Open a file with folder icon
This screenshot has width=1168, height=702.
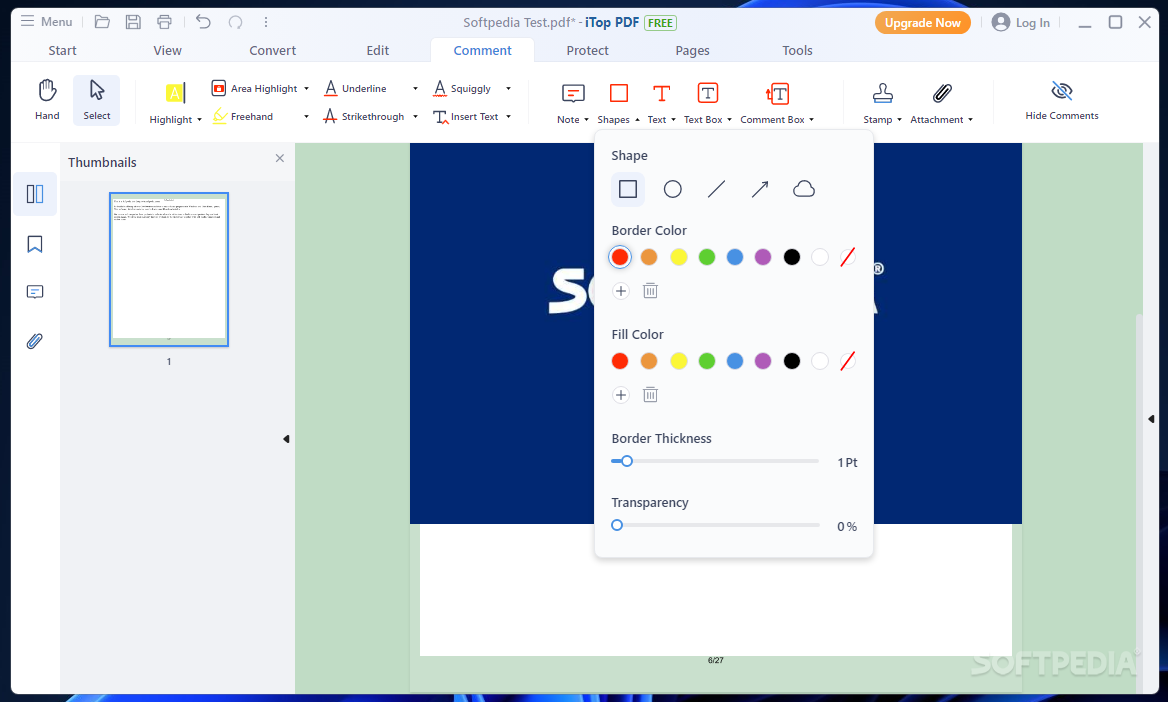pos(102,22)
